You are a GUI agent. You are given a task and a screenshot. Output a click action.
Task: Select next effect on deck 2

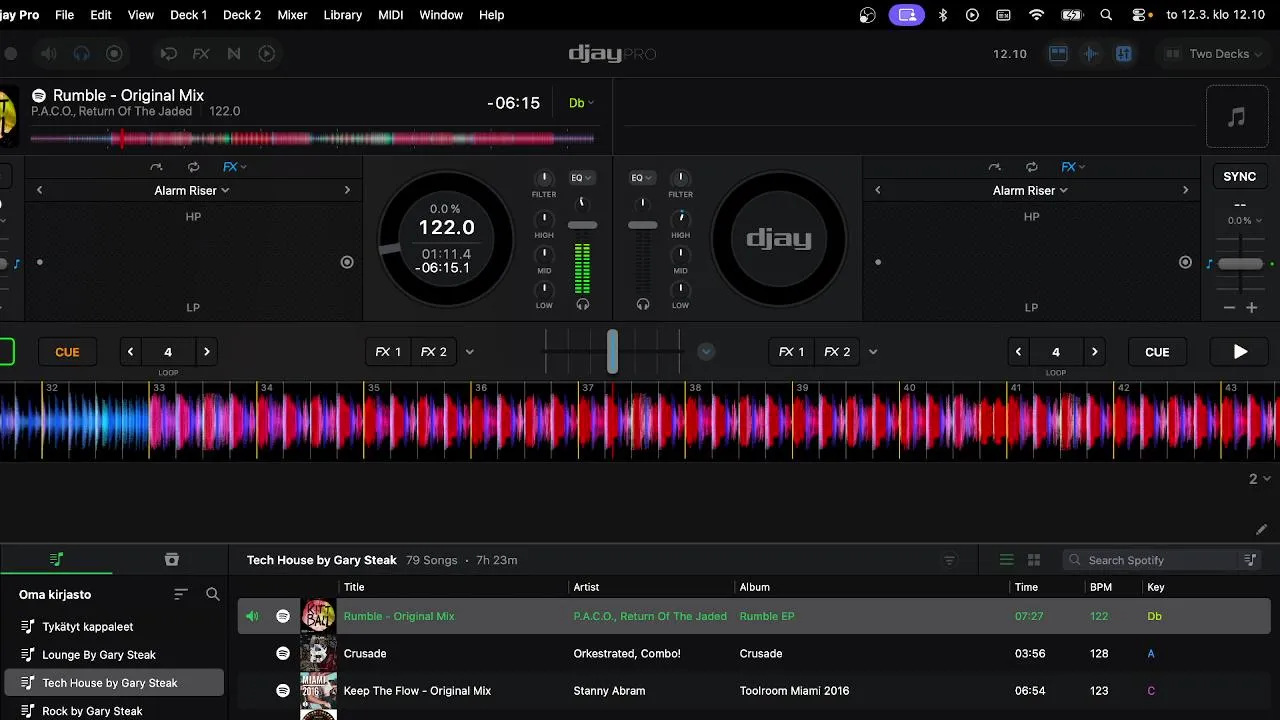(x=1185, y=190)
